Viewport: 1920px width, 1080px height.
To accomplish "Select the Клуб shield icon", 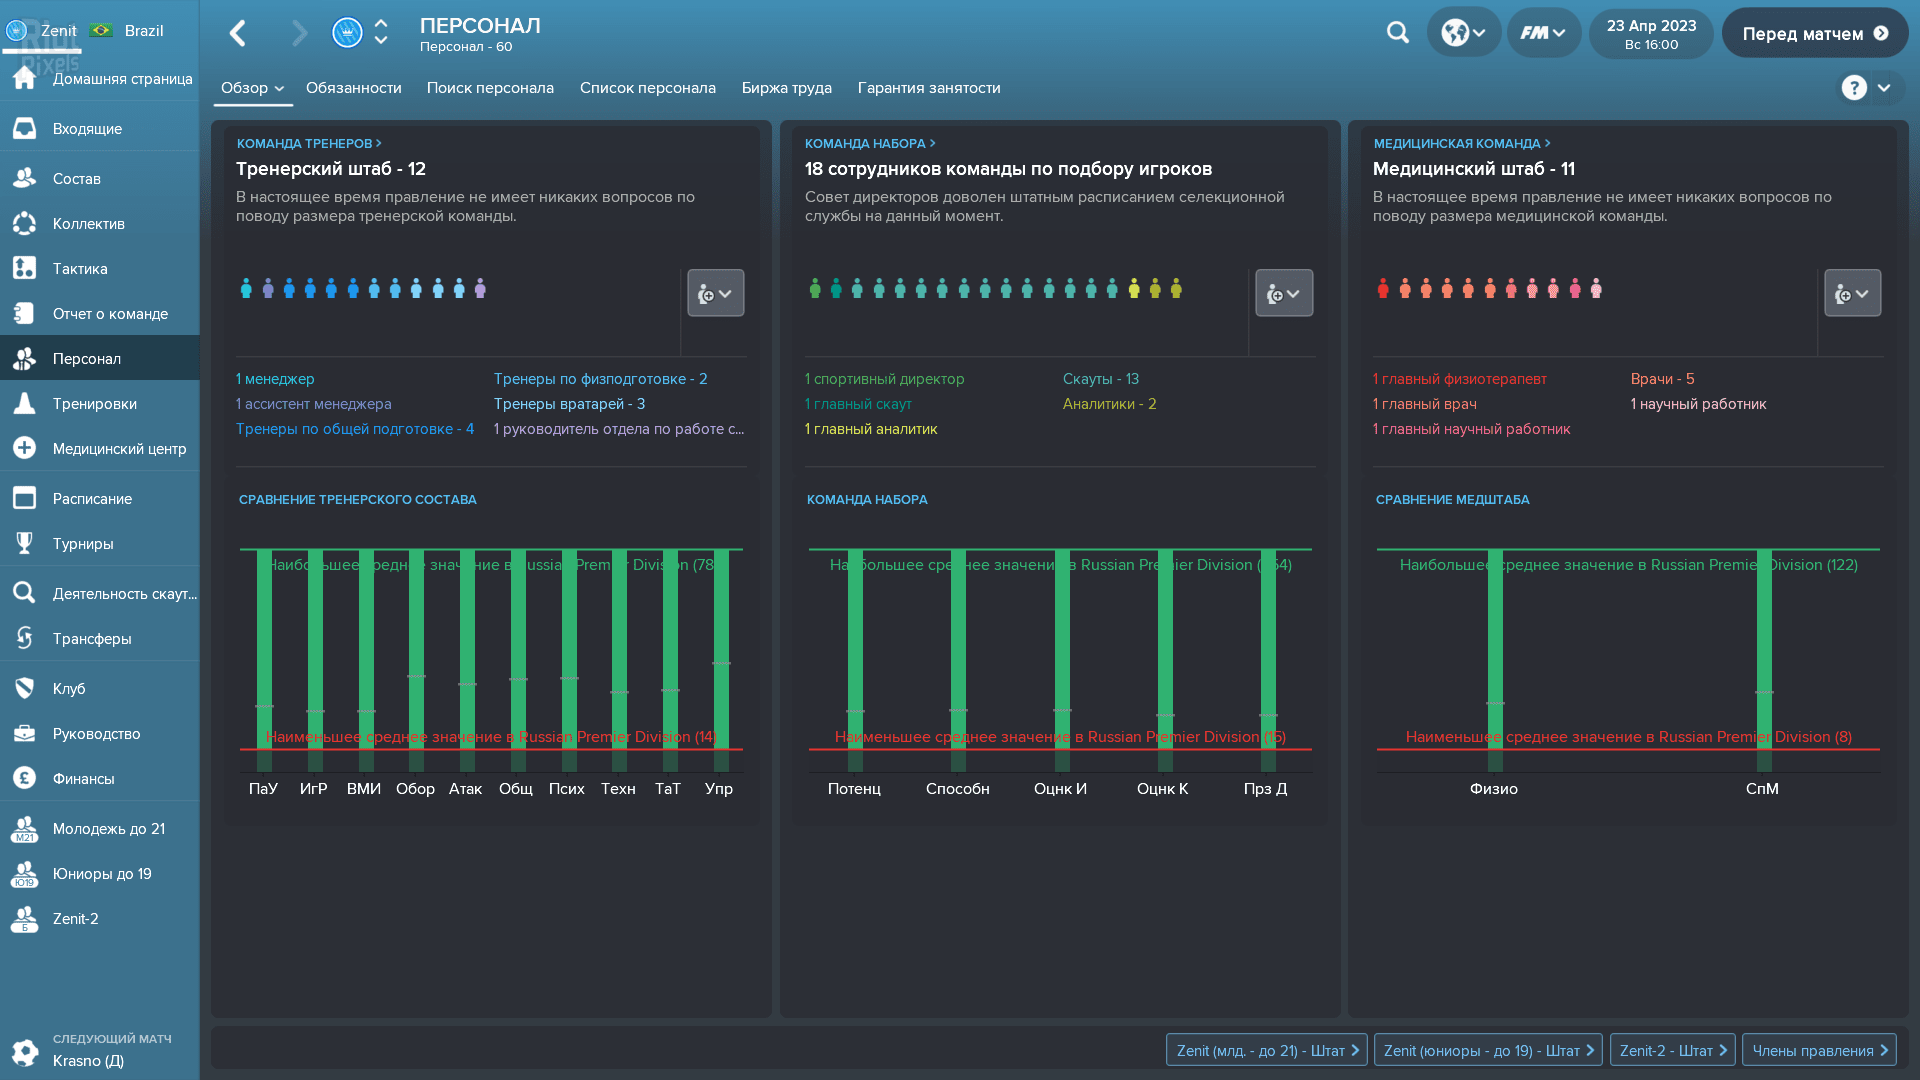I will click(22, 688).
